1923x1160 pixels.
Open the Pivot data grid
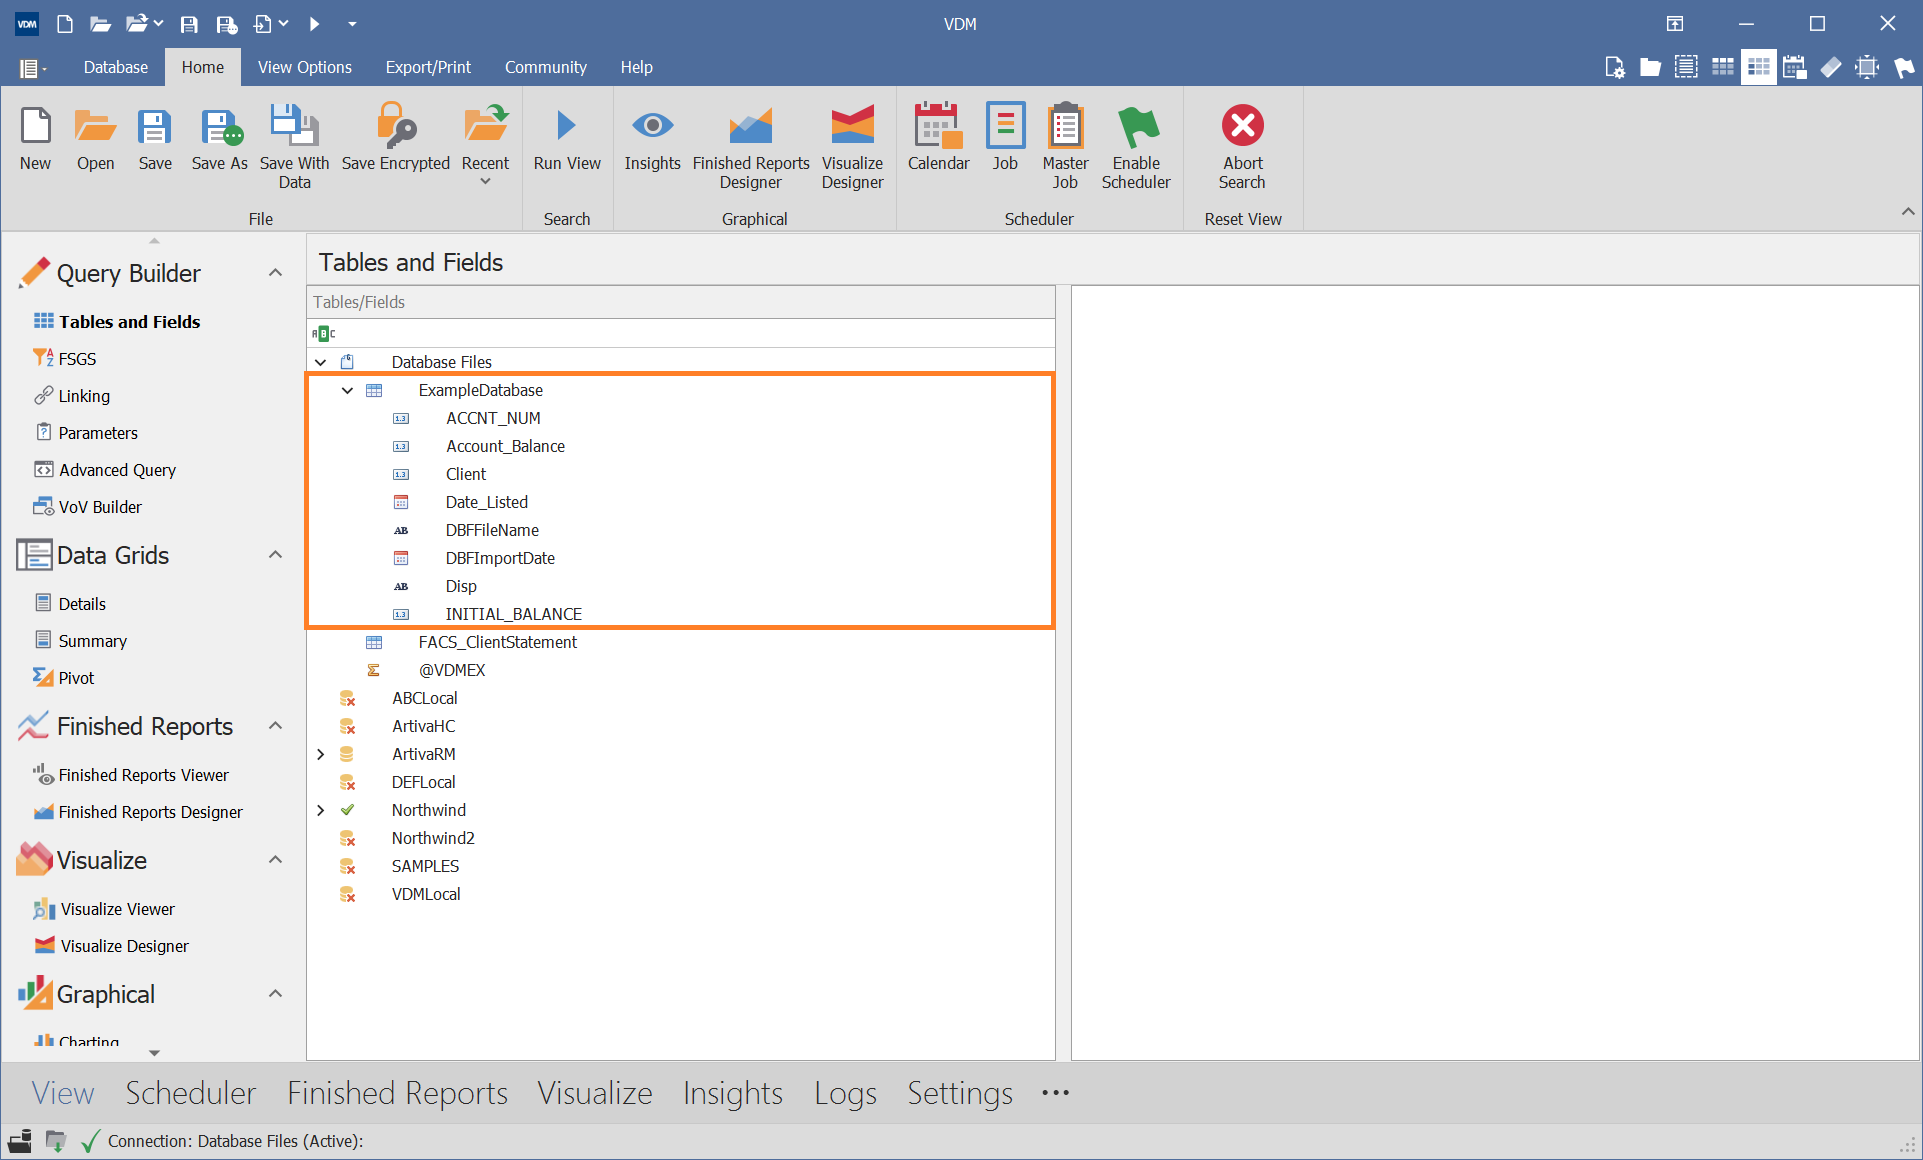click(76, 678)
